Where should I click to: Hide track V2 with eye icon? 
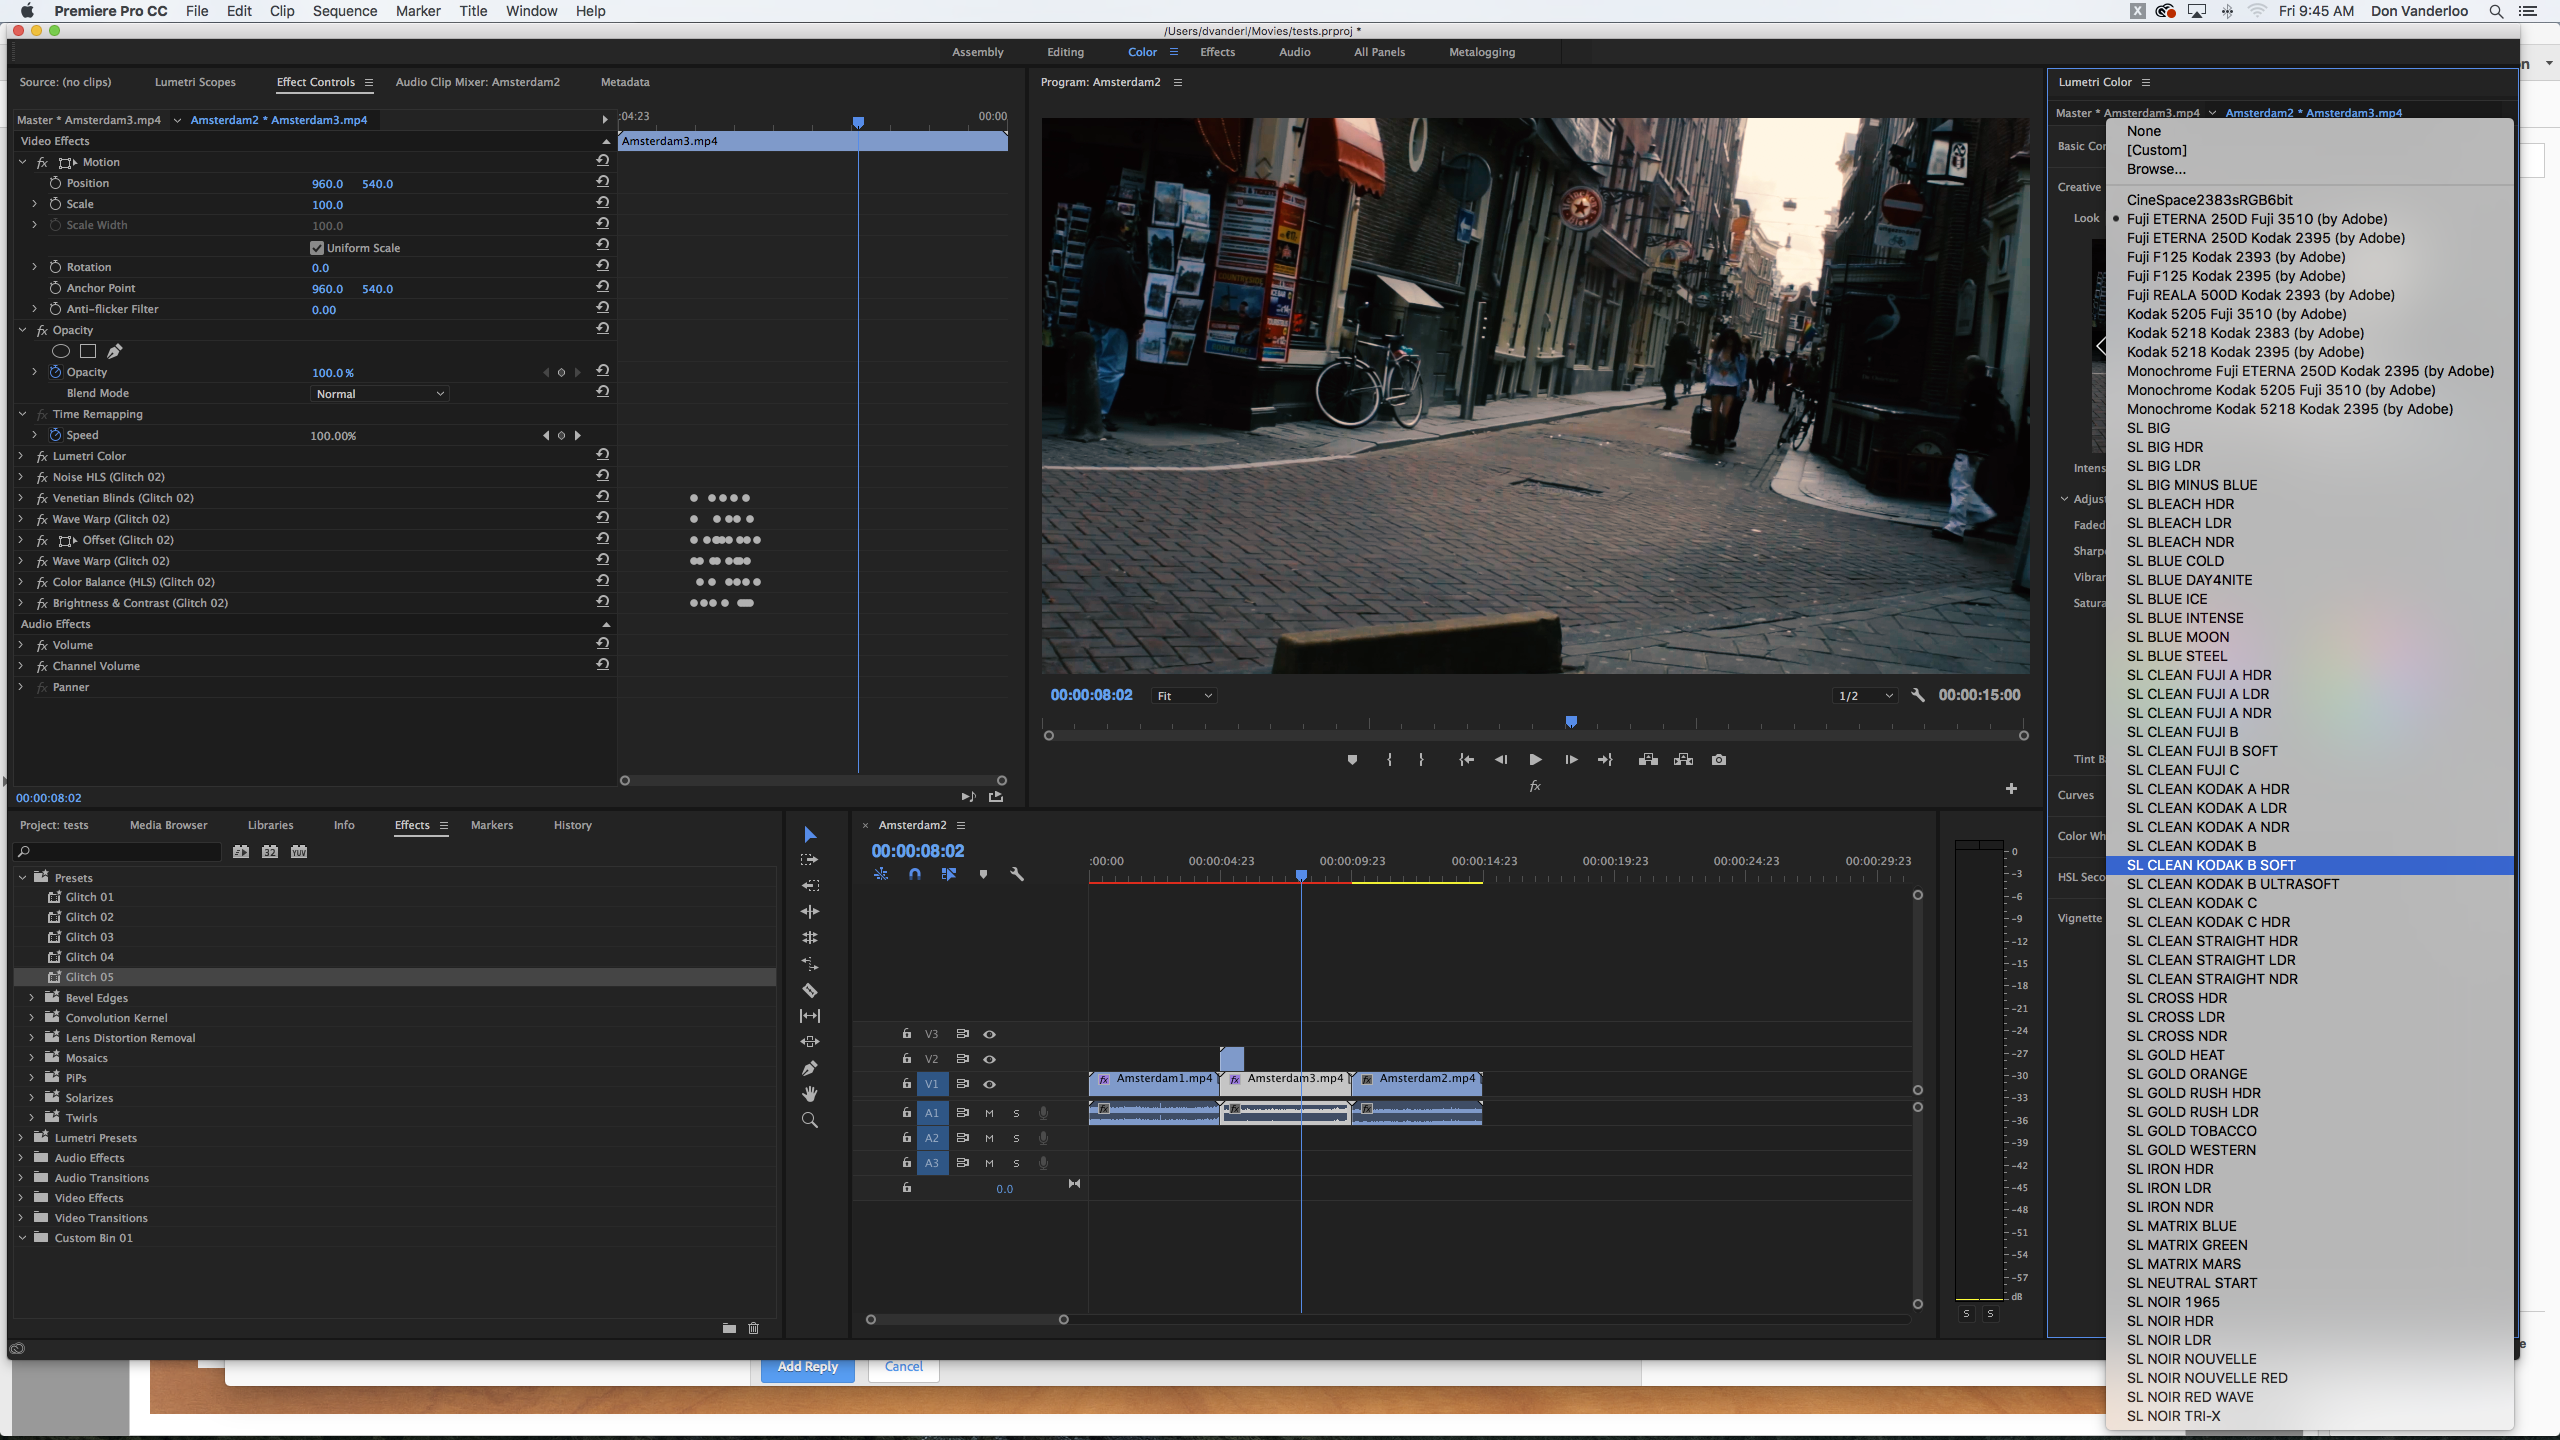pos(989,1059)
